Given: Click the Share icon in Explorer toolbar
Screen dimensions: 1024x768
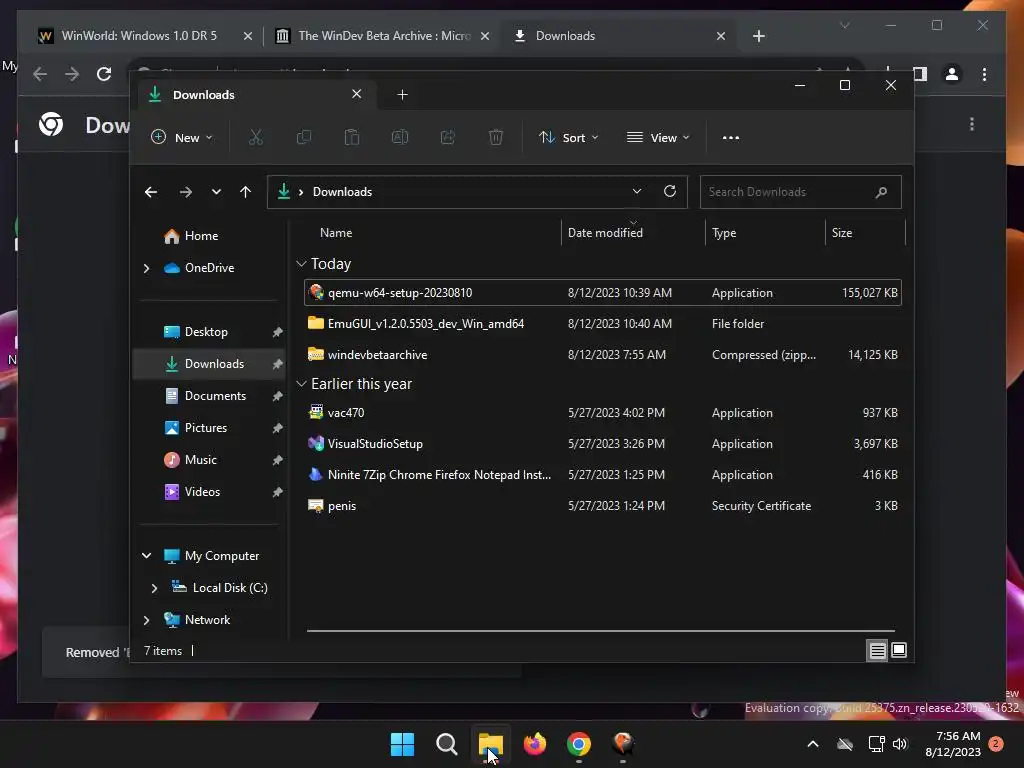Looking at the screenshot, I should coord(448,137).
